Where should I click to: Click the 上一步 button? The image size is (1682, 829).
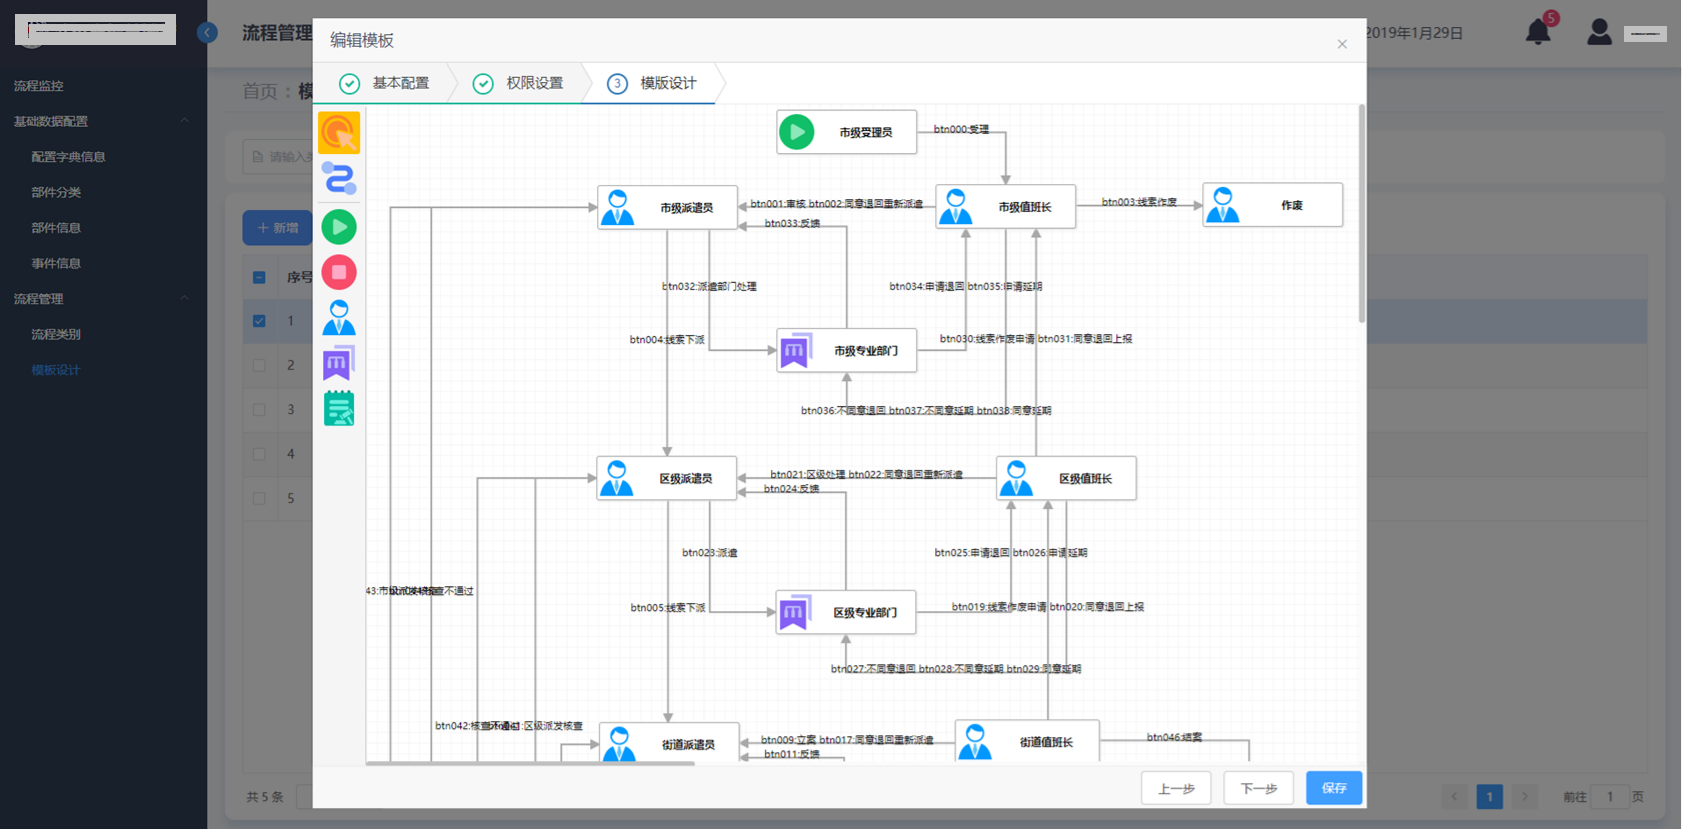click(x=1176, y=788)
